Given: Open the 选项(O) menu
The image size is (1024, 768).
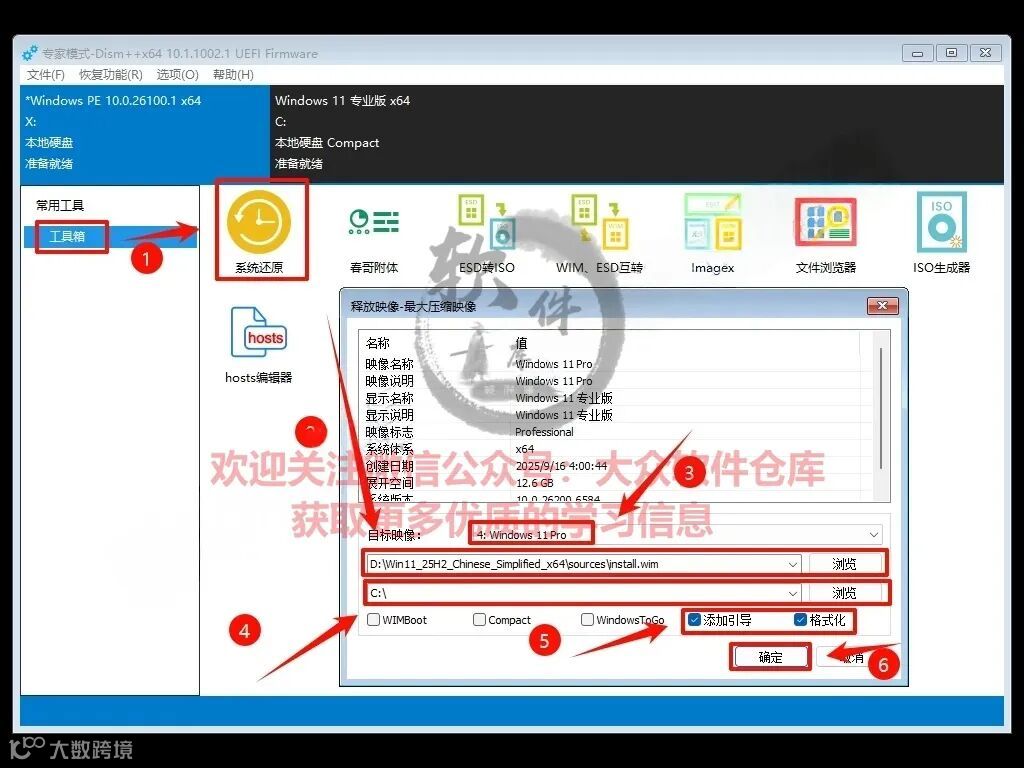Looking at the screenshot, I should point(178,74).
